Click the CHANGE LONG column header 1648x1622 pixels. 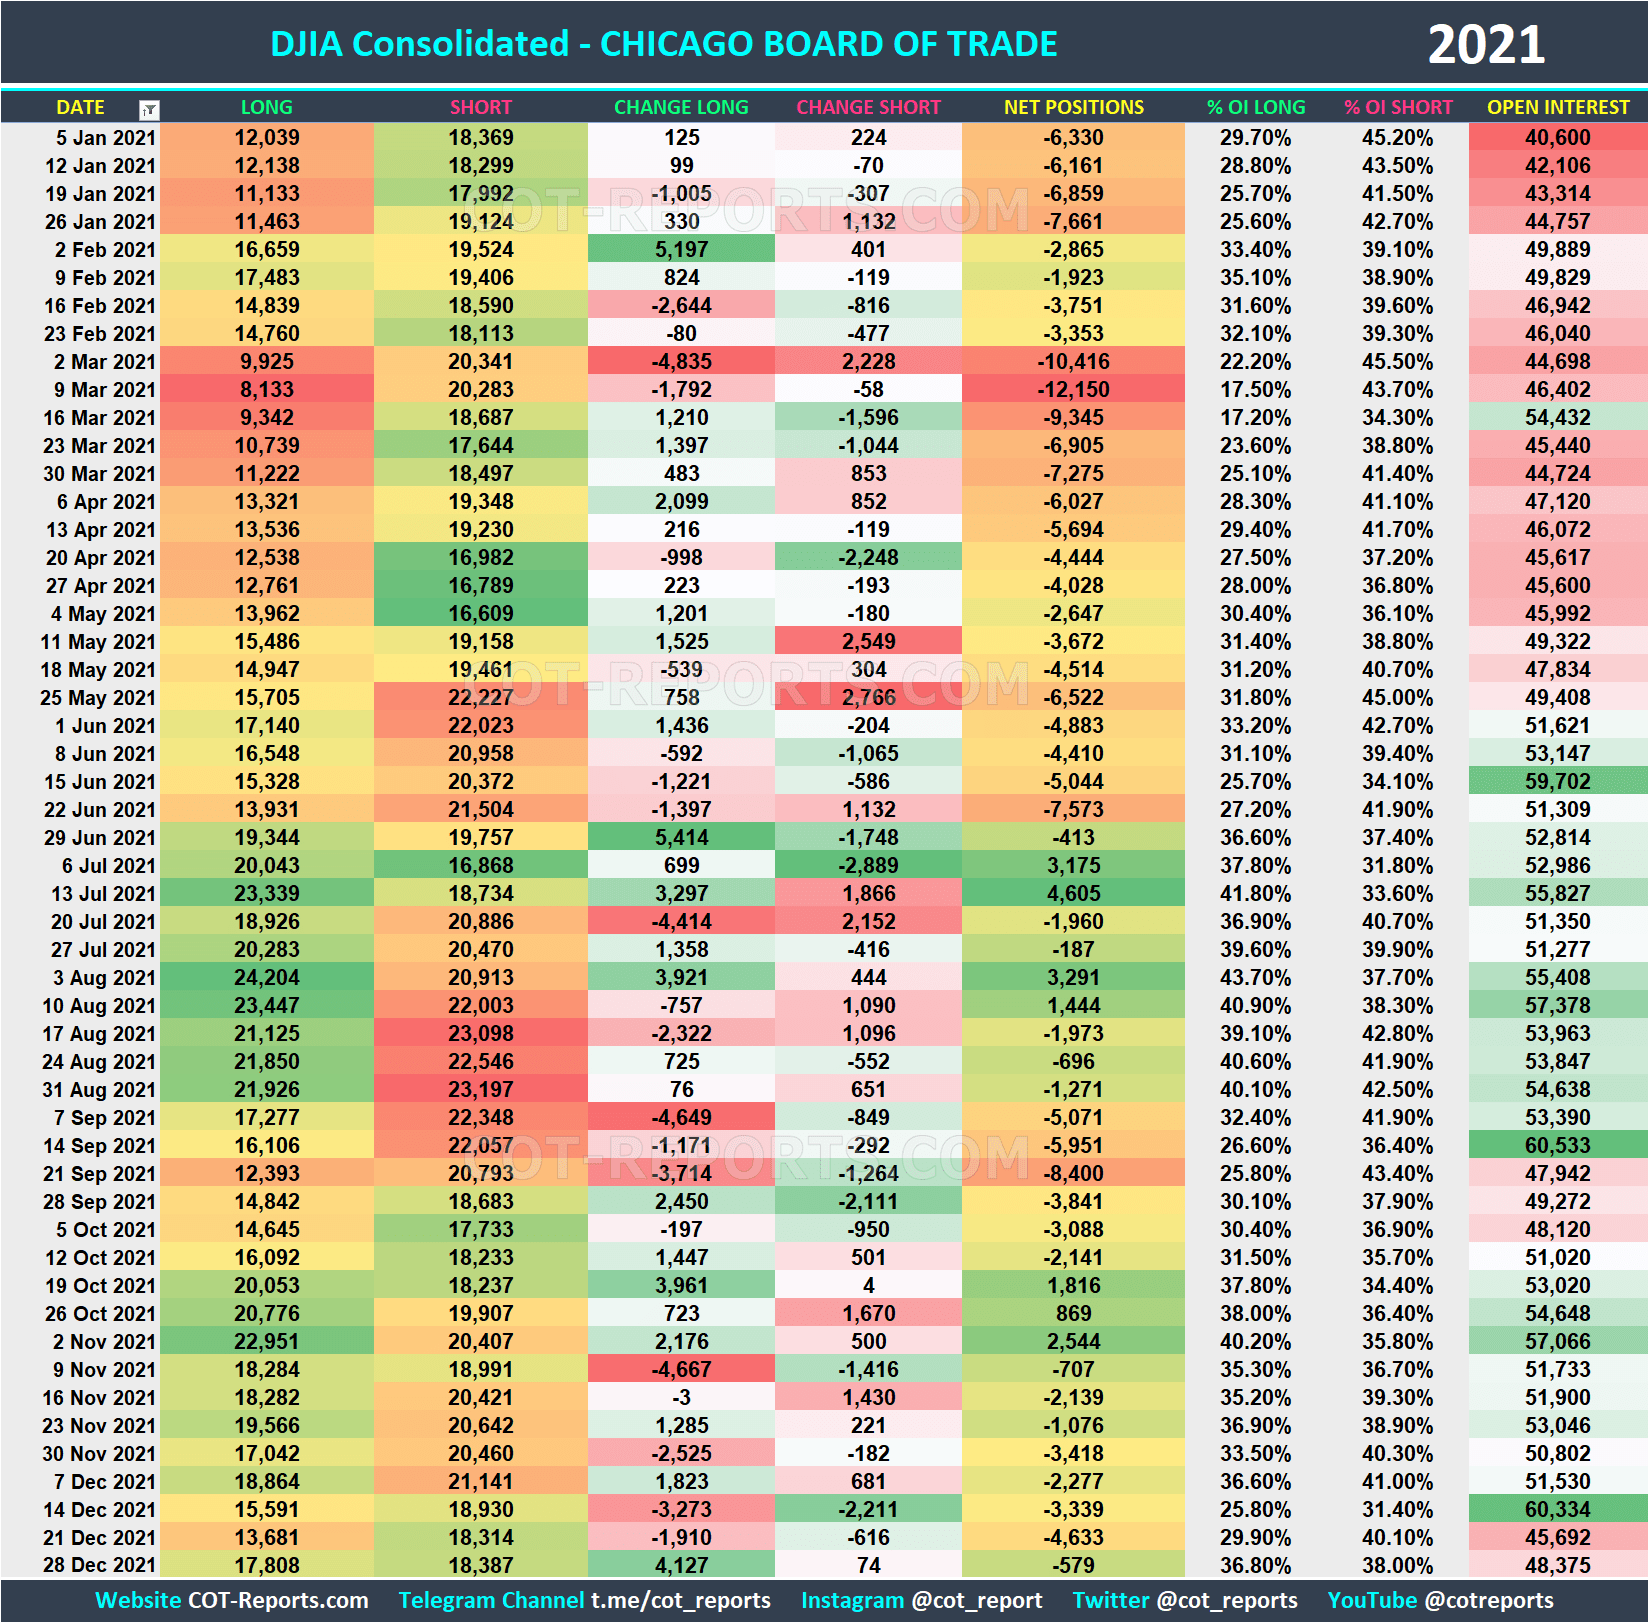681,108
